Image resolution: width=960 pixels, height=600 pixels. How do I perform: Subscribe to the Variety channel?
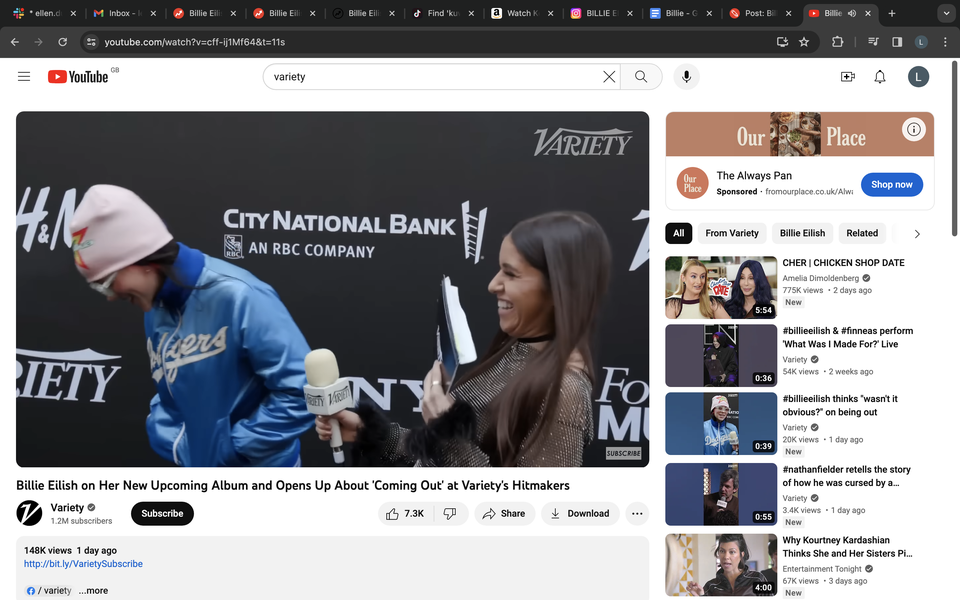pos(162,514)
